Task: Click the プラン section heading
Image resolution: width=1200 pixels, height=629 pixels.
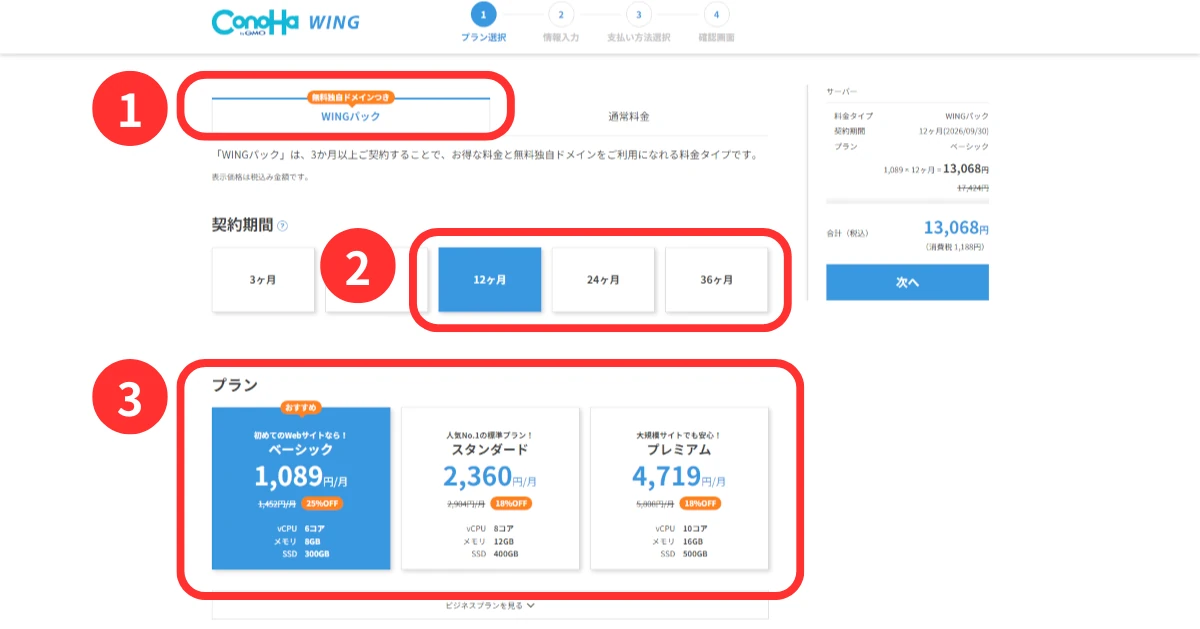Action: 235,384
